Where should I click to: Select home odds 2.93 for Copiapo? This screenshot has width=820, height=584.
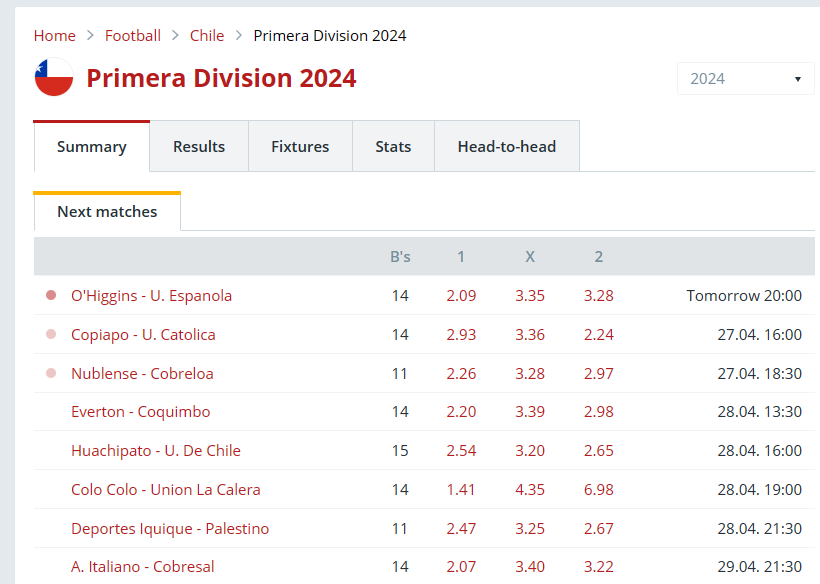461,335
